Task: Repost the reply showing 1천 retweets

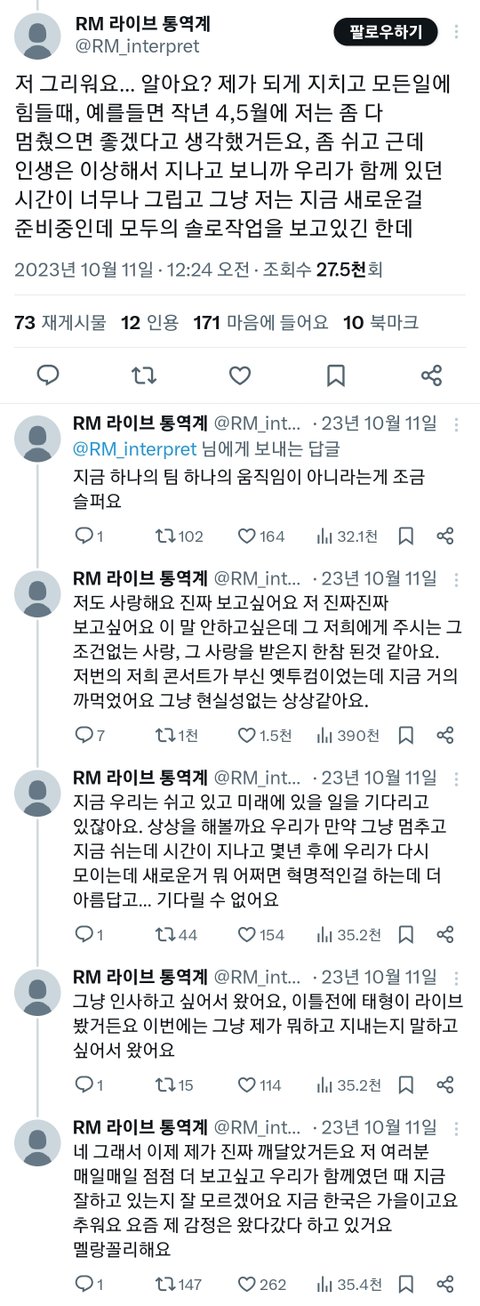Action: (x=178, y=735)
